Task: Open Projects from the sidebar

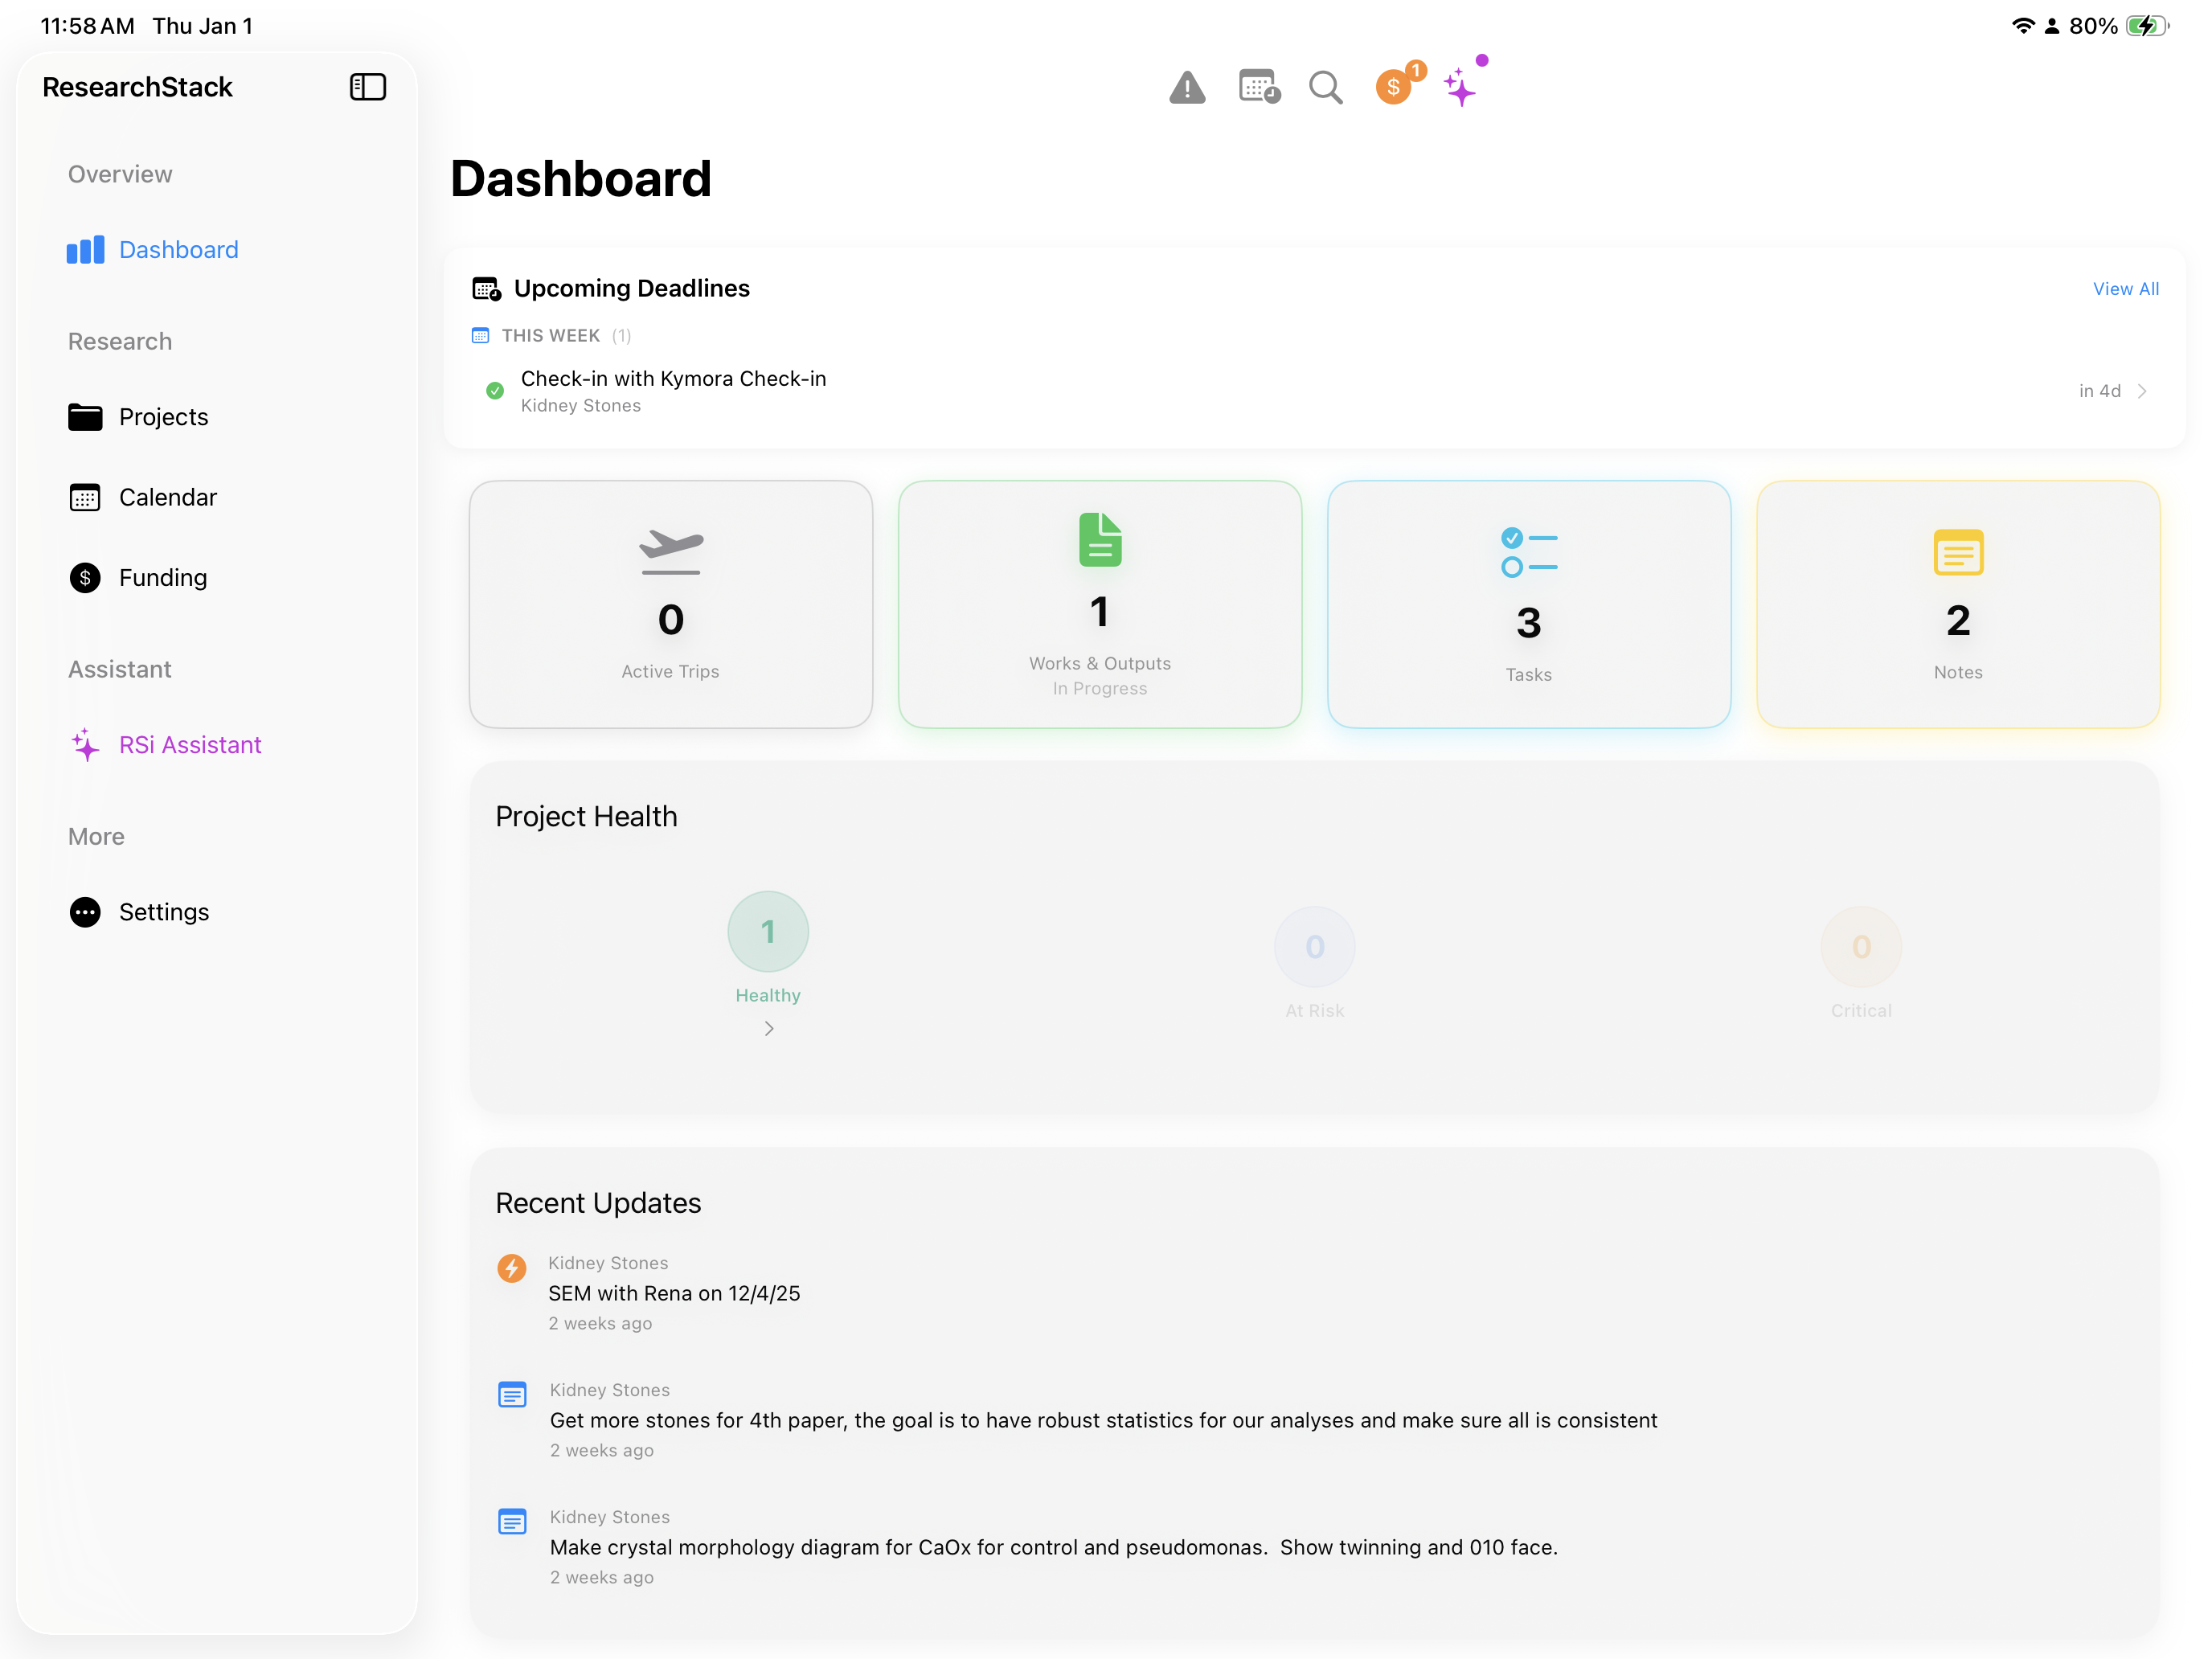Action: (x=163, y=417)
